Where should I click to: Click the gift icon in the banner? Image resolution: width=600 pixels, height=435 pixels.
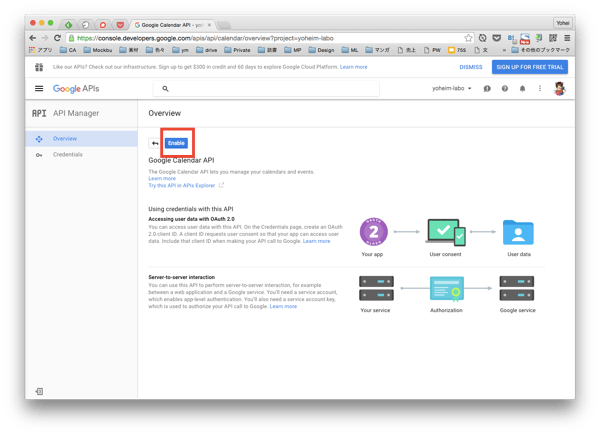pos(39,67)
